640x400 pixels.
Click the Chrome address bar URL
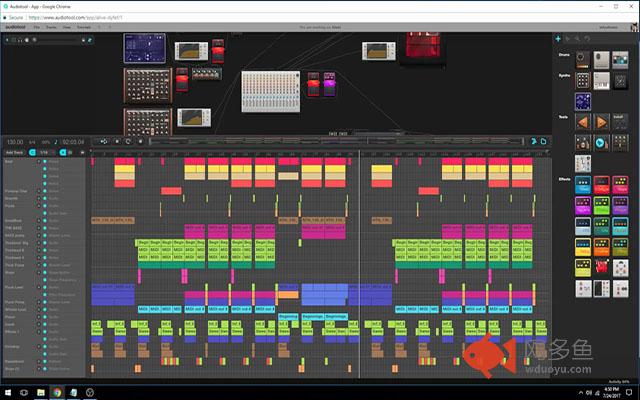pyautogui.click(x=76, y=18)
